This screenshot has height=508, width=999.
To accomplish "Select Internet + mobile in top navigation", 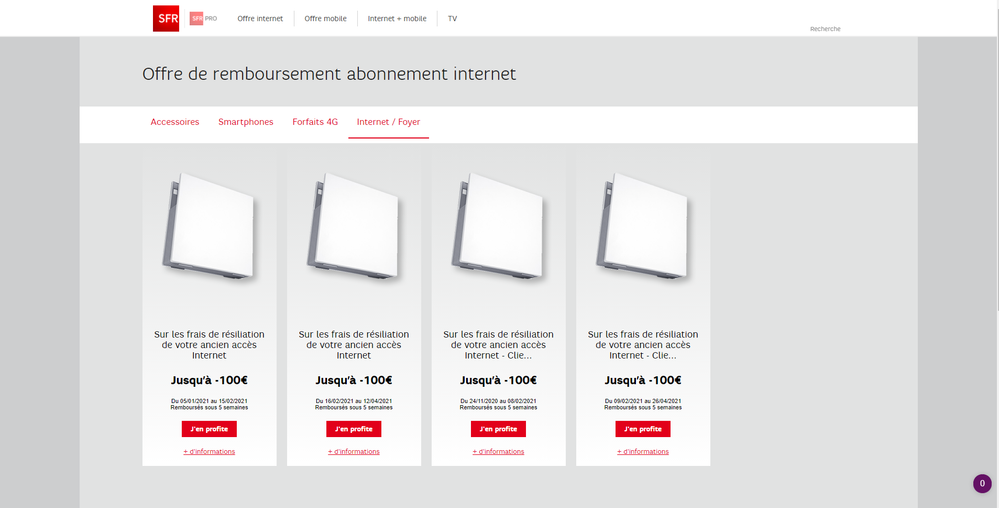I will pyautogui.click(x=397, y=19).
